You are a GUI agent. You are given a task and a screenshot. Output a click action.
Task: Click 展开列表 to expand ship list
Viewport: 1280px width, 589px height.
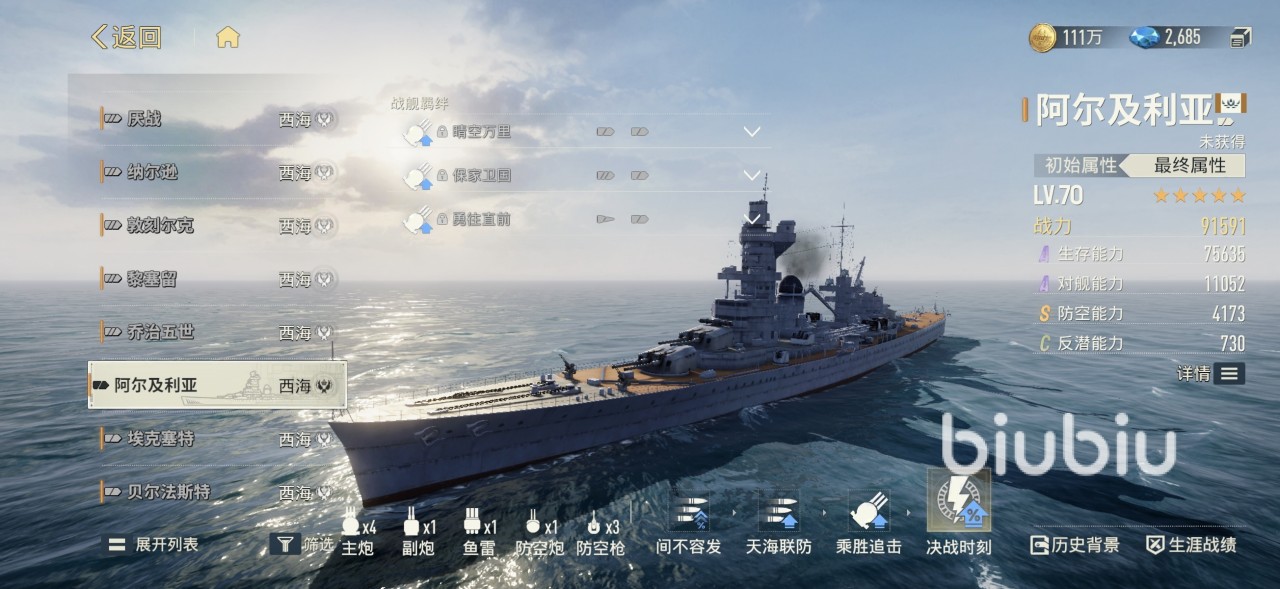pos(154,544)
